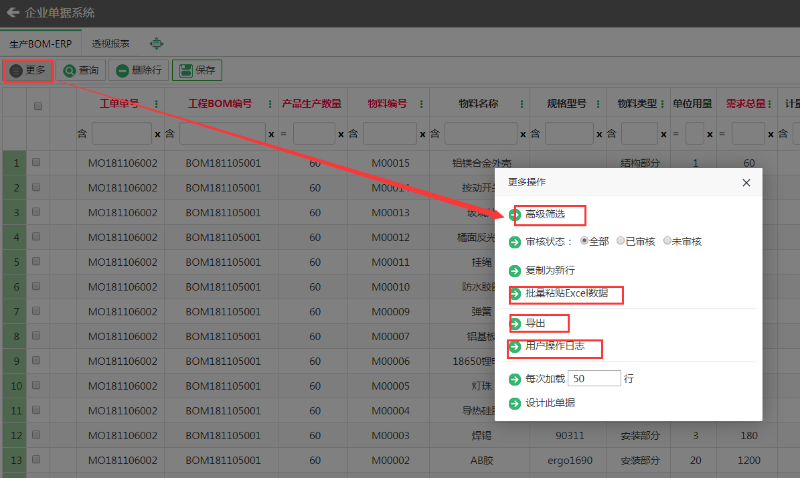Close the 更多操作 dialog
800x478 pixels.
tap(746, 183)
